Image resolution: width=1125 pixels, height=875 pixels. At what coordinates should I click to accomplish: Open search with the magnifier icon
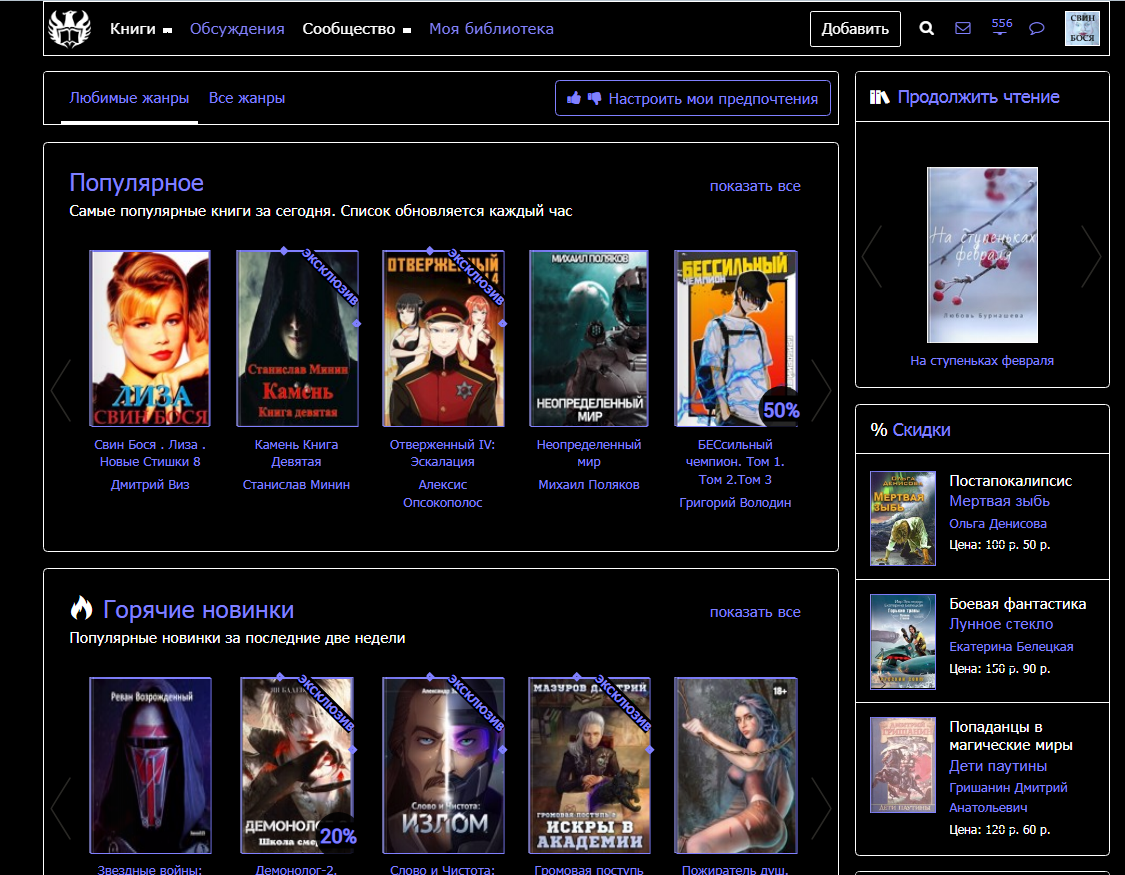click(926, 29)
